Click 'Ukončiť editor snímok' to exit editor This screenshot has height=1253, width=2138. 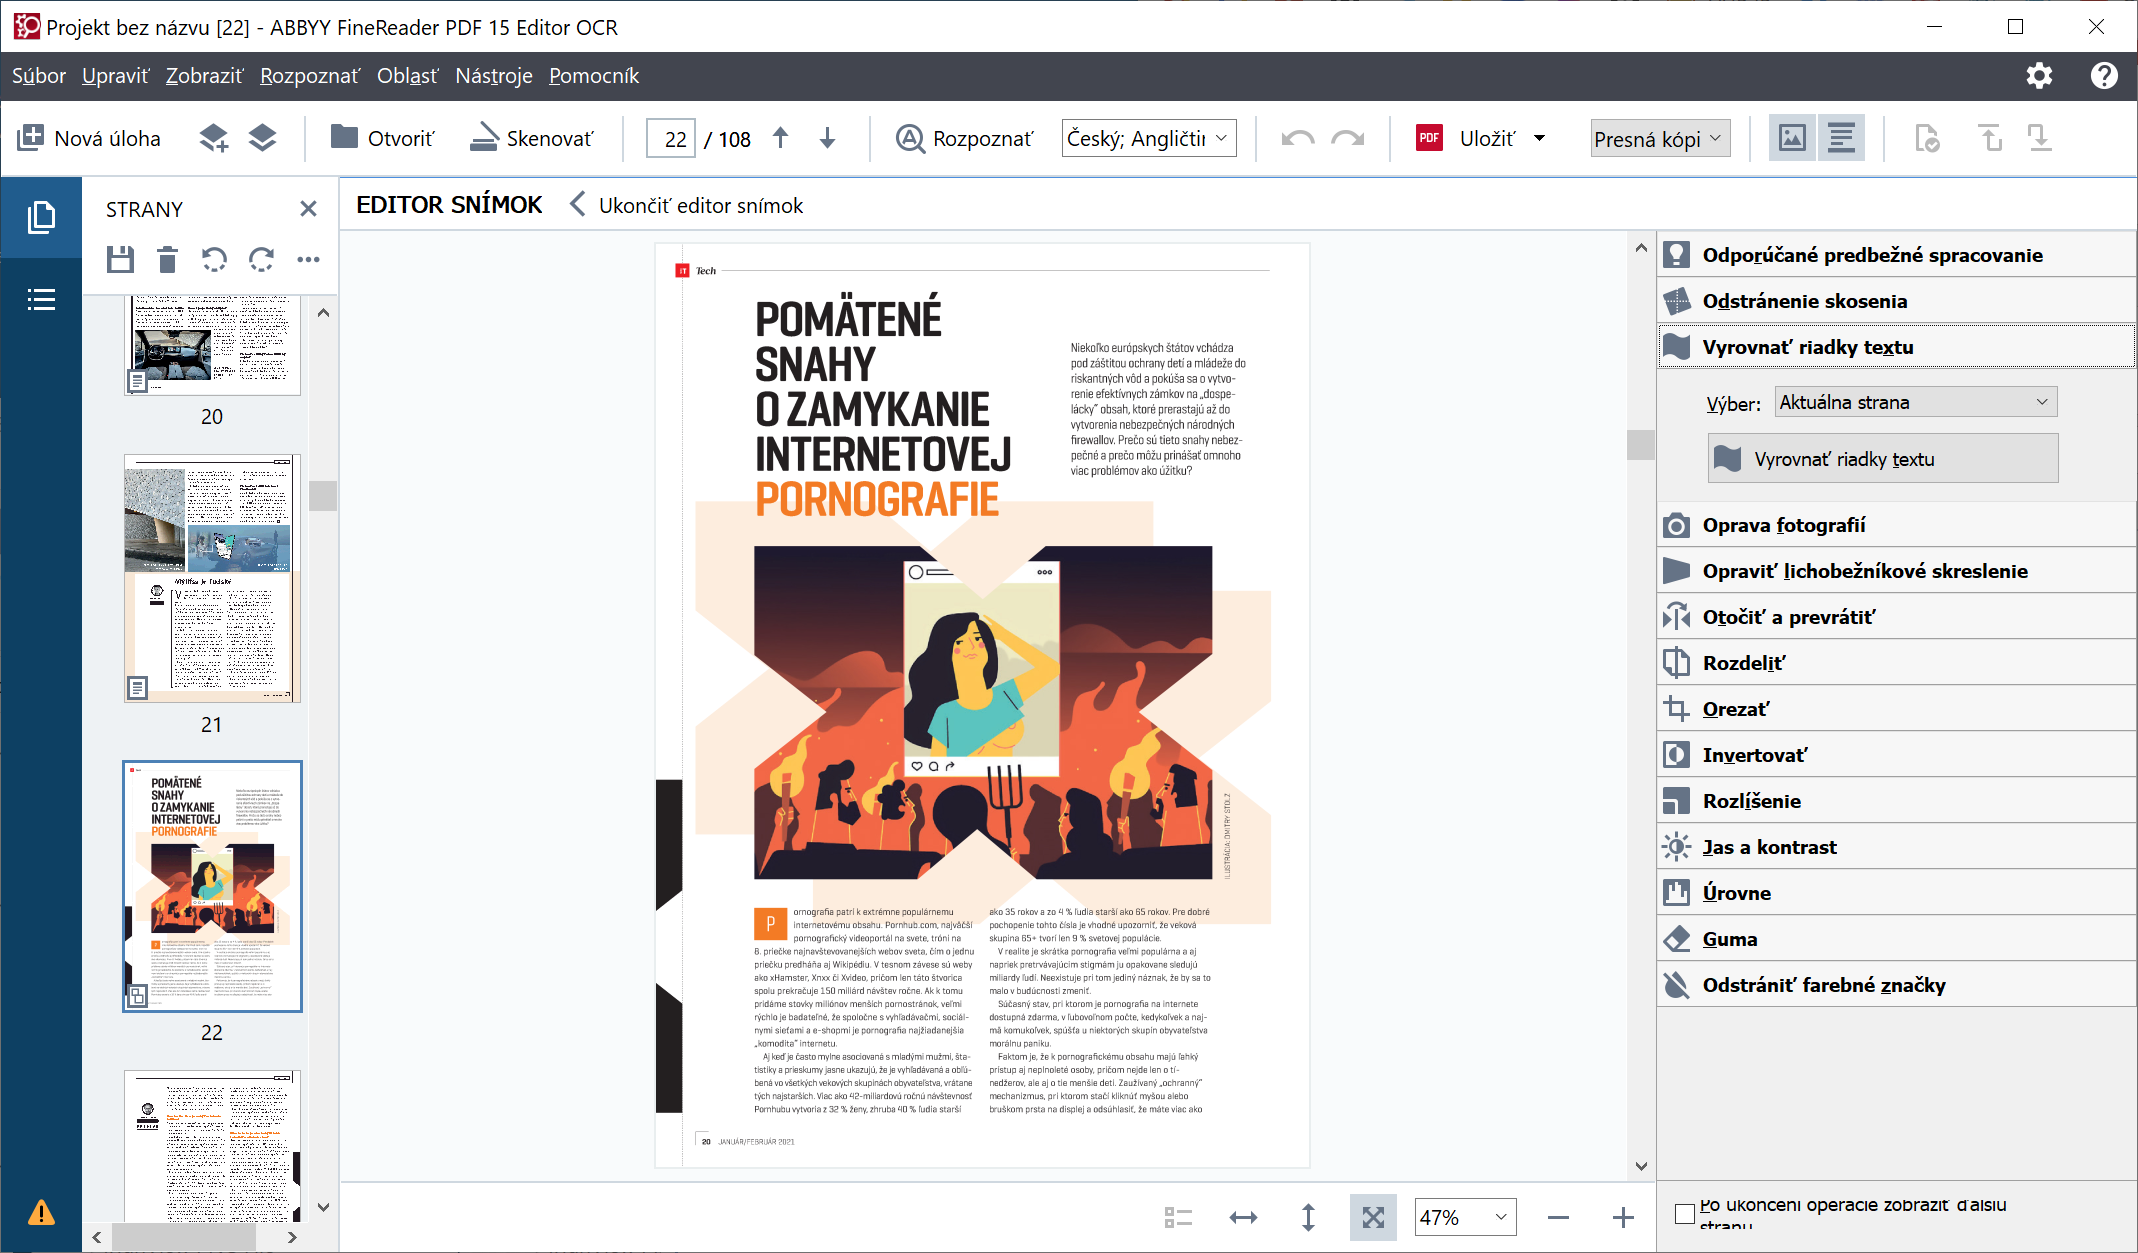[700, 205]
